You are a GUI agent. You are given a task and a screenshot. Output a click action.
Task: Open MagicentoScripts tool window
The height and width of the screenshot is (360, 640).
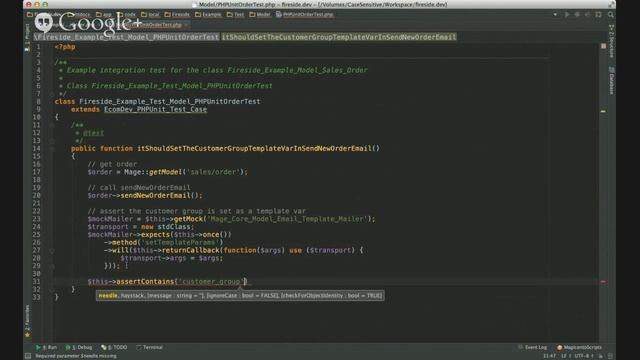[579, 347]
